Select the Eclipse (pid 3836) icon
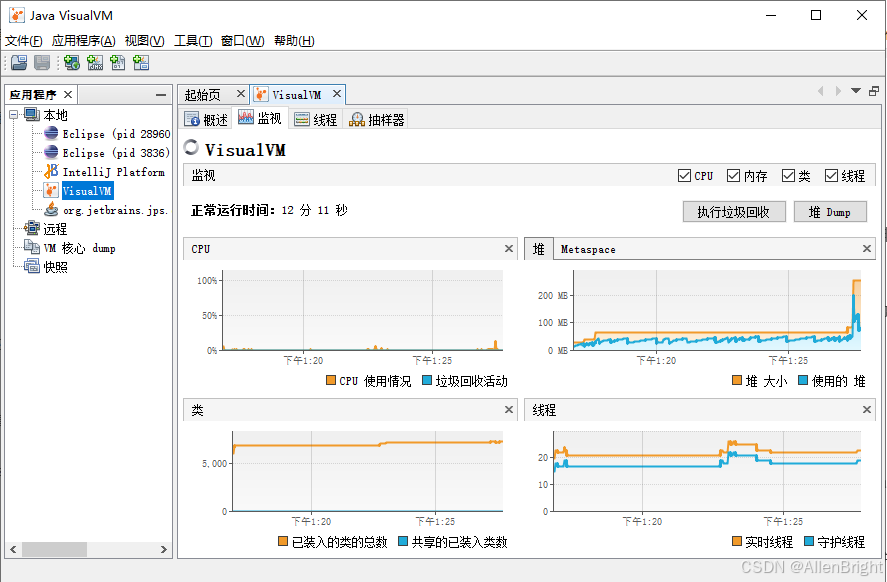Screen dimensions: 887x582 coord(51,152)
